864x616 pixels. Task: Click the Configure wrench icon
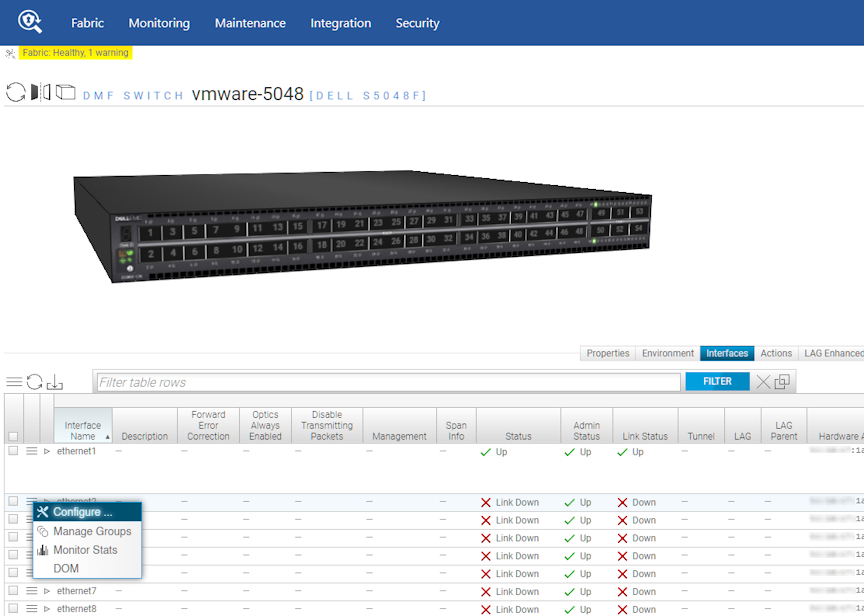[x=42, y=512]
